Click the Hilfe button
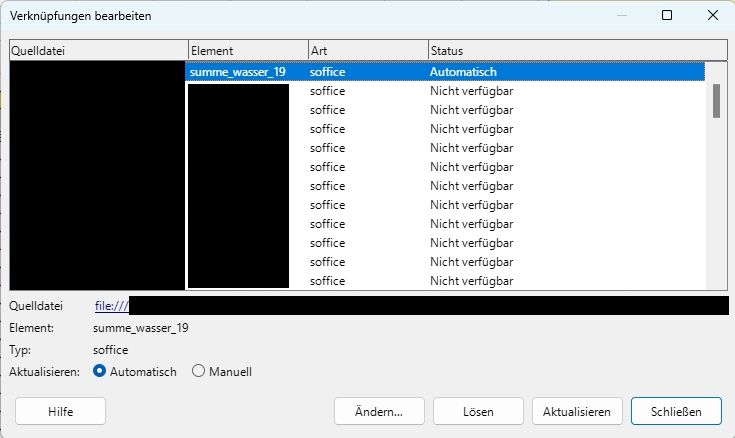 [x=60, y=411]
